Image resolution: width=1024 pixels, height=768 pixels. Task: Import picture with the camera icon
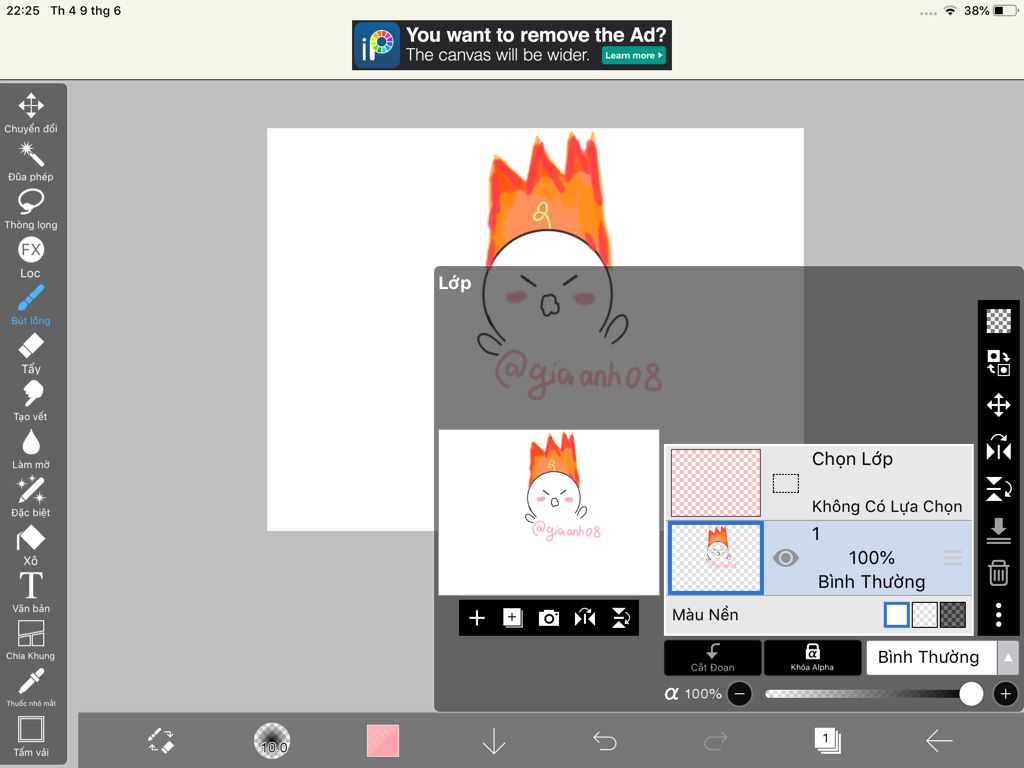point(549,618)
